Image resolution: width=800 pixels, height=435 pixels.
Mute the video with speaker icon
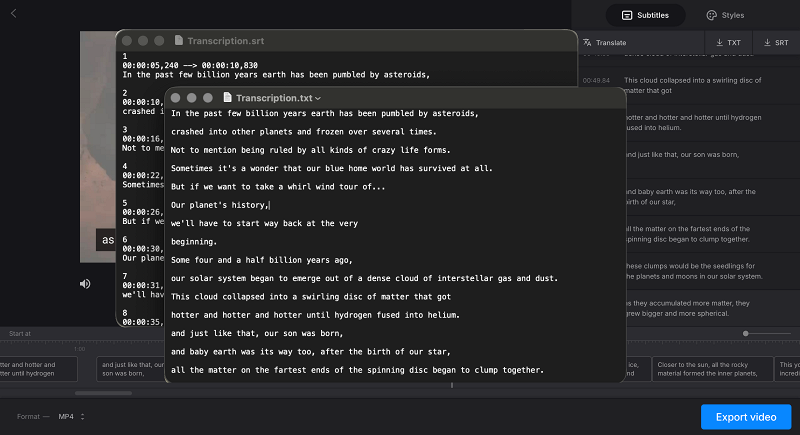click(x=86, y=283)
